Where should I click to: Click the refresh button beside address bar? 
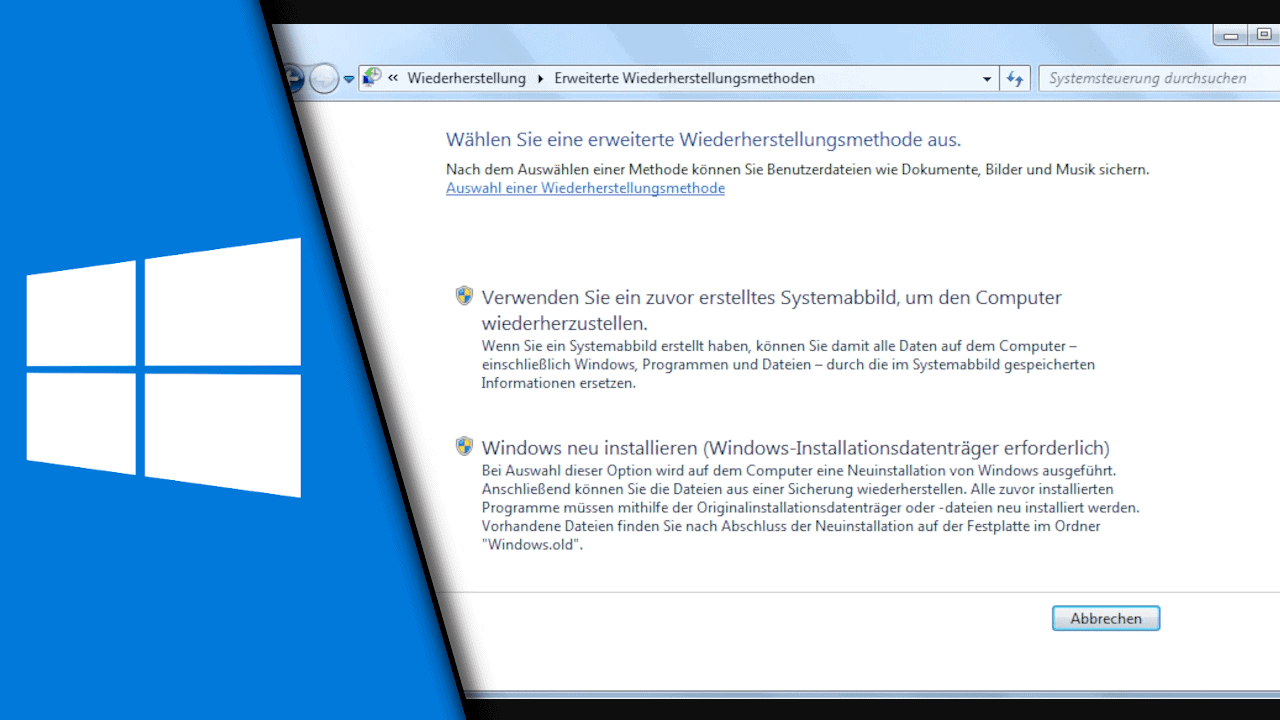(x=1015, y=78)
